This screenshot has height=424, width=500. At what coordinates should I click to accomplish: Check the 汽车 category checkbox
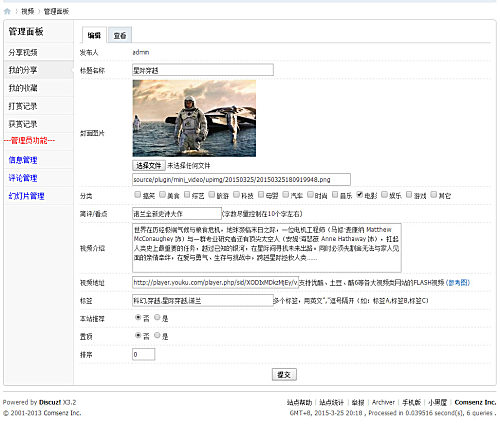[286, 194]
